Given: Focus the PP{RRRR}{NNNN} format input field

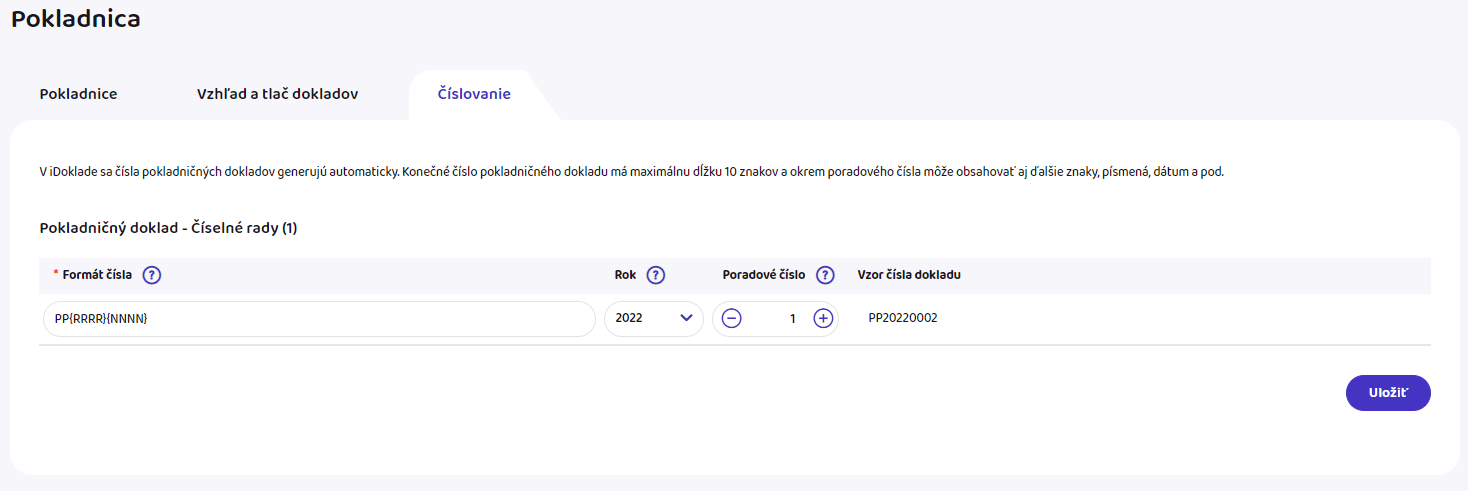Looking at the screenshot, I should (x=319, y=319).
